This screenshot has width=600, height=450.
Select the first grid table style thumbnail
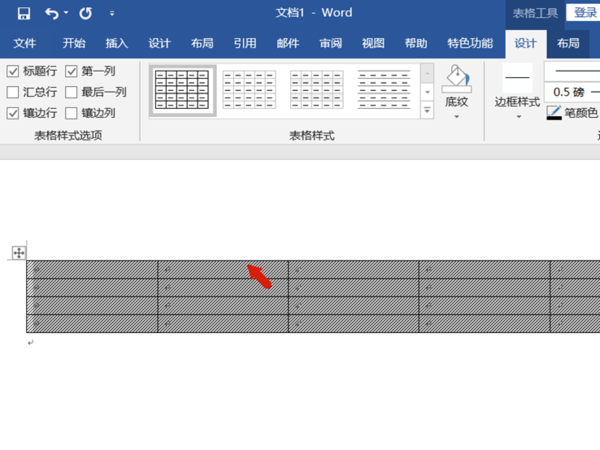tap(182, 90)
